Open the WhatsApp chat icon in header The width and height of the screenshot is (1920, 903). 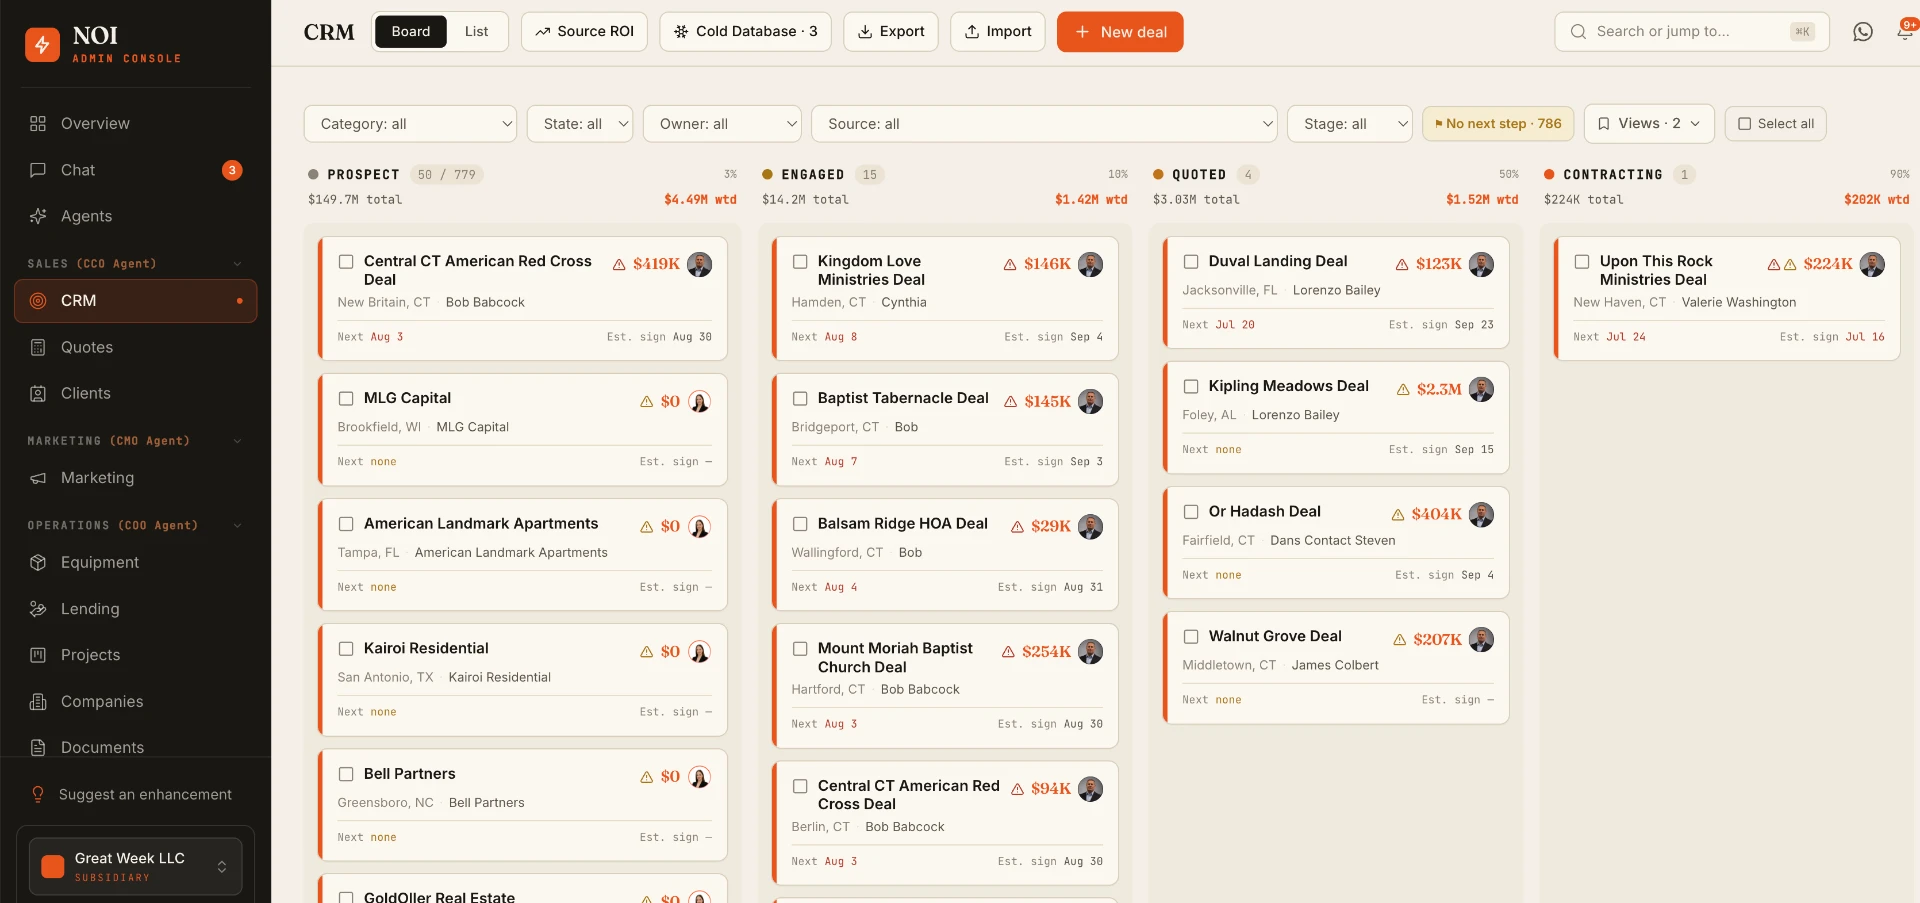click(x=1862, y=32)
